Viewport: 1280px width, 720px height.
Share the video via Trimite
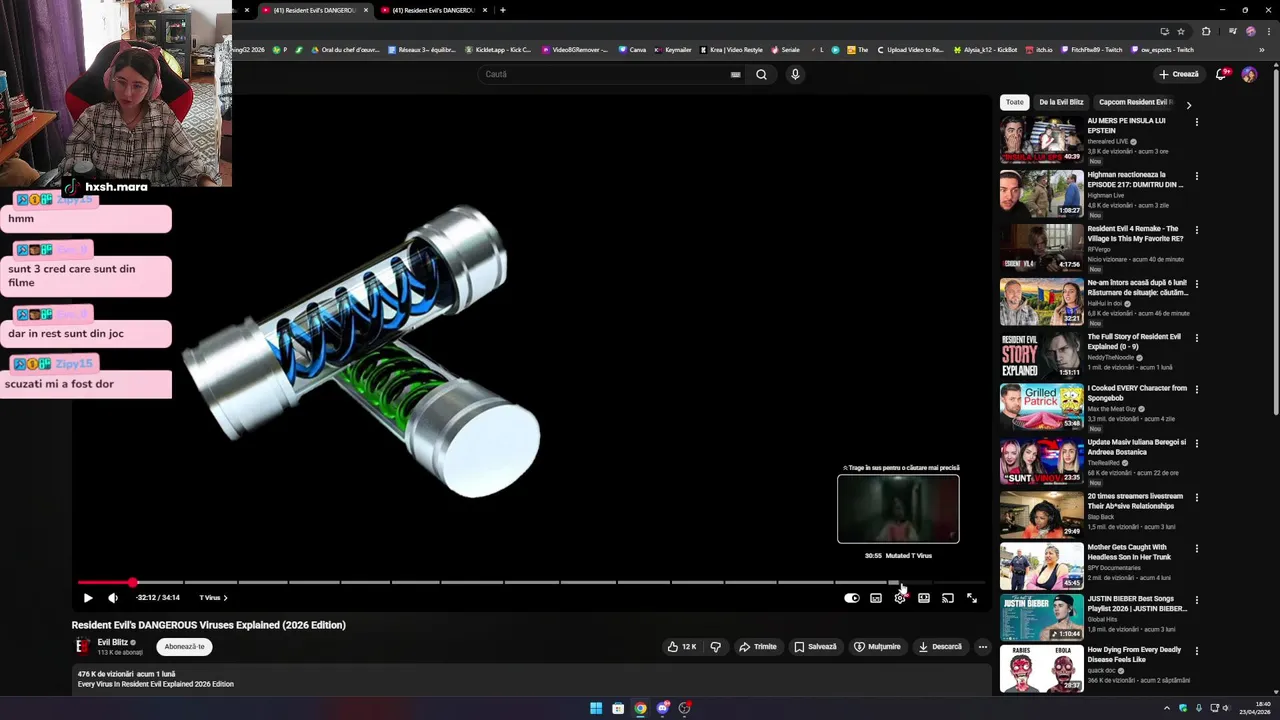[x=757, y=647]
